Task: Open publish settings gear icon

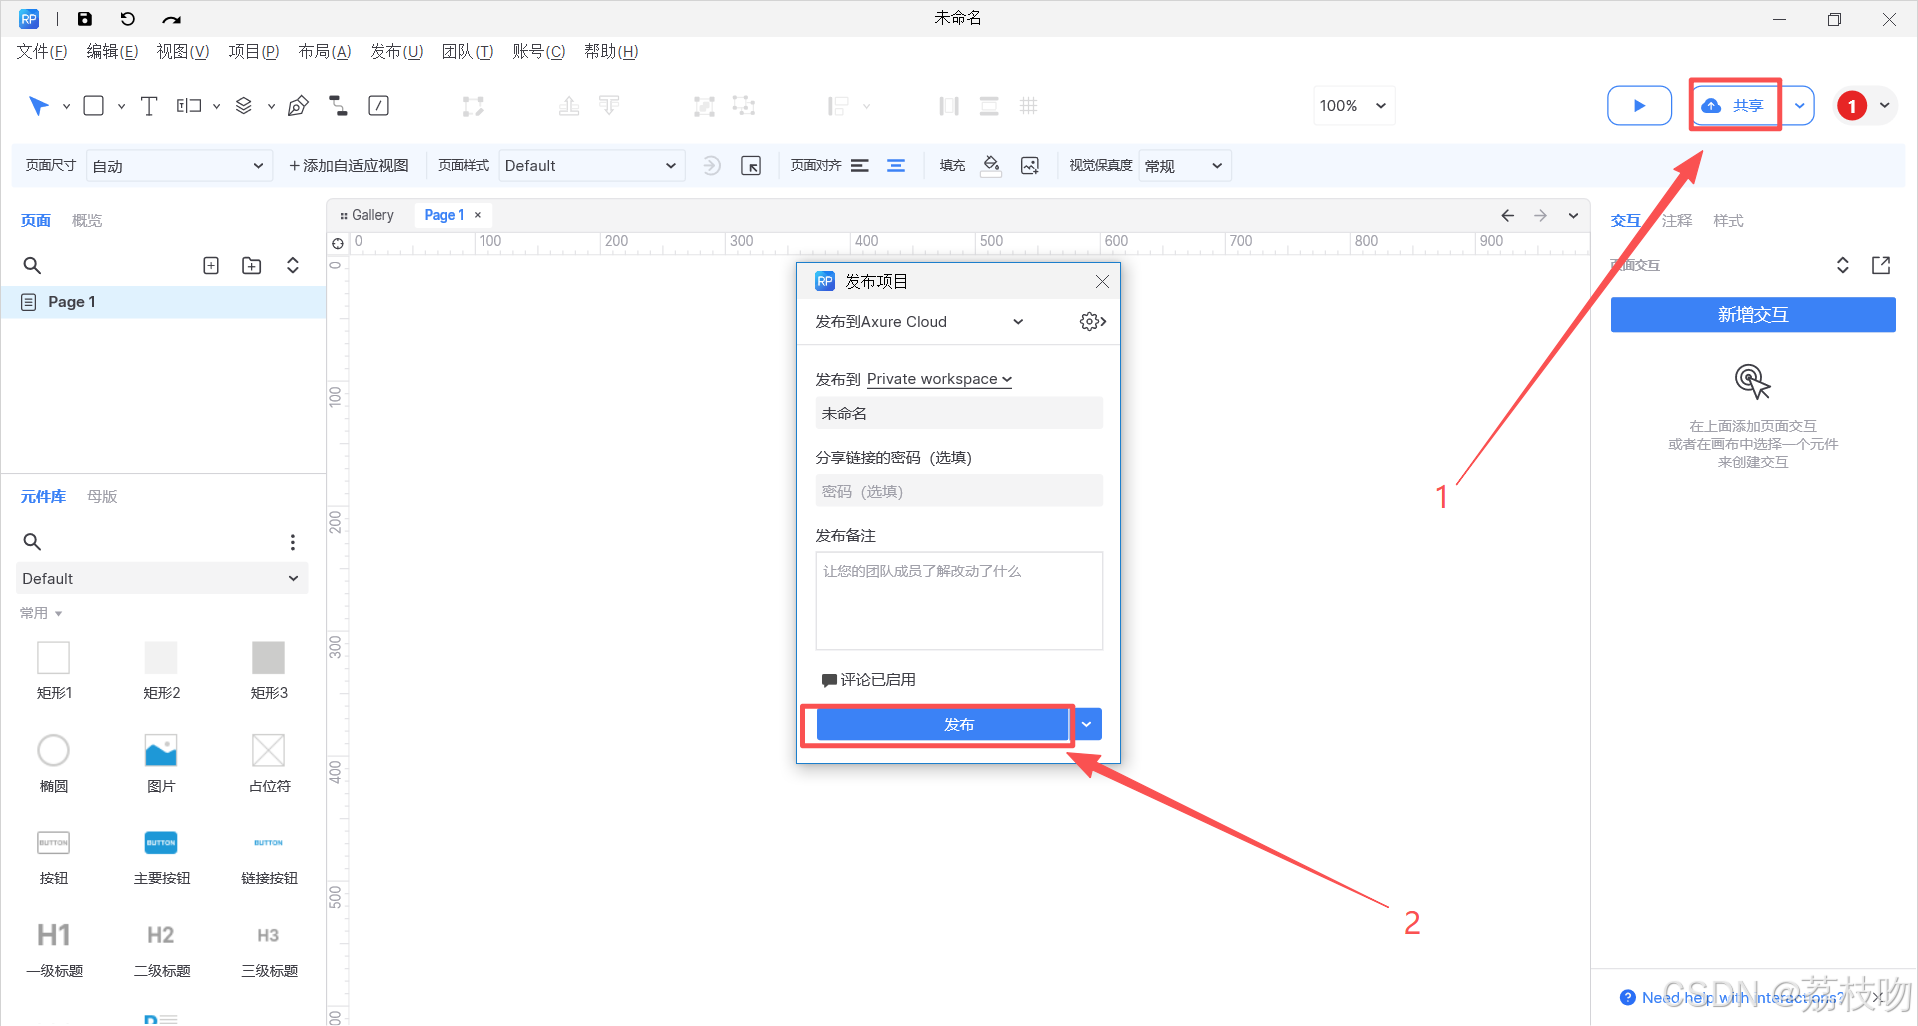Action: (1092, 322)
